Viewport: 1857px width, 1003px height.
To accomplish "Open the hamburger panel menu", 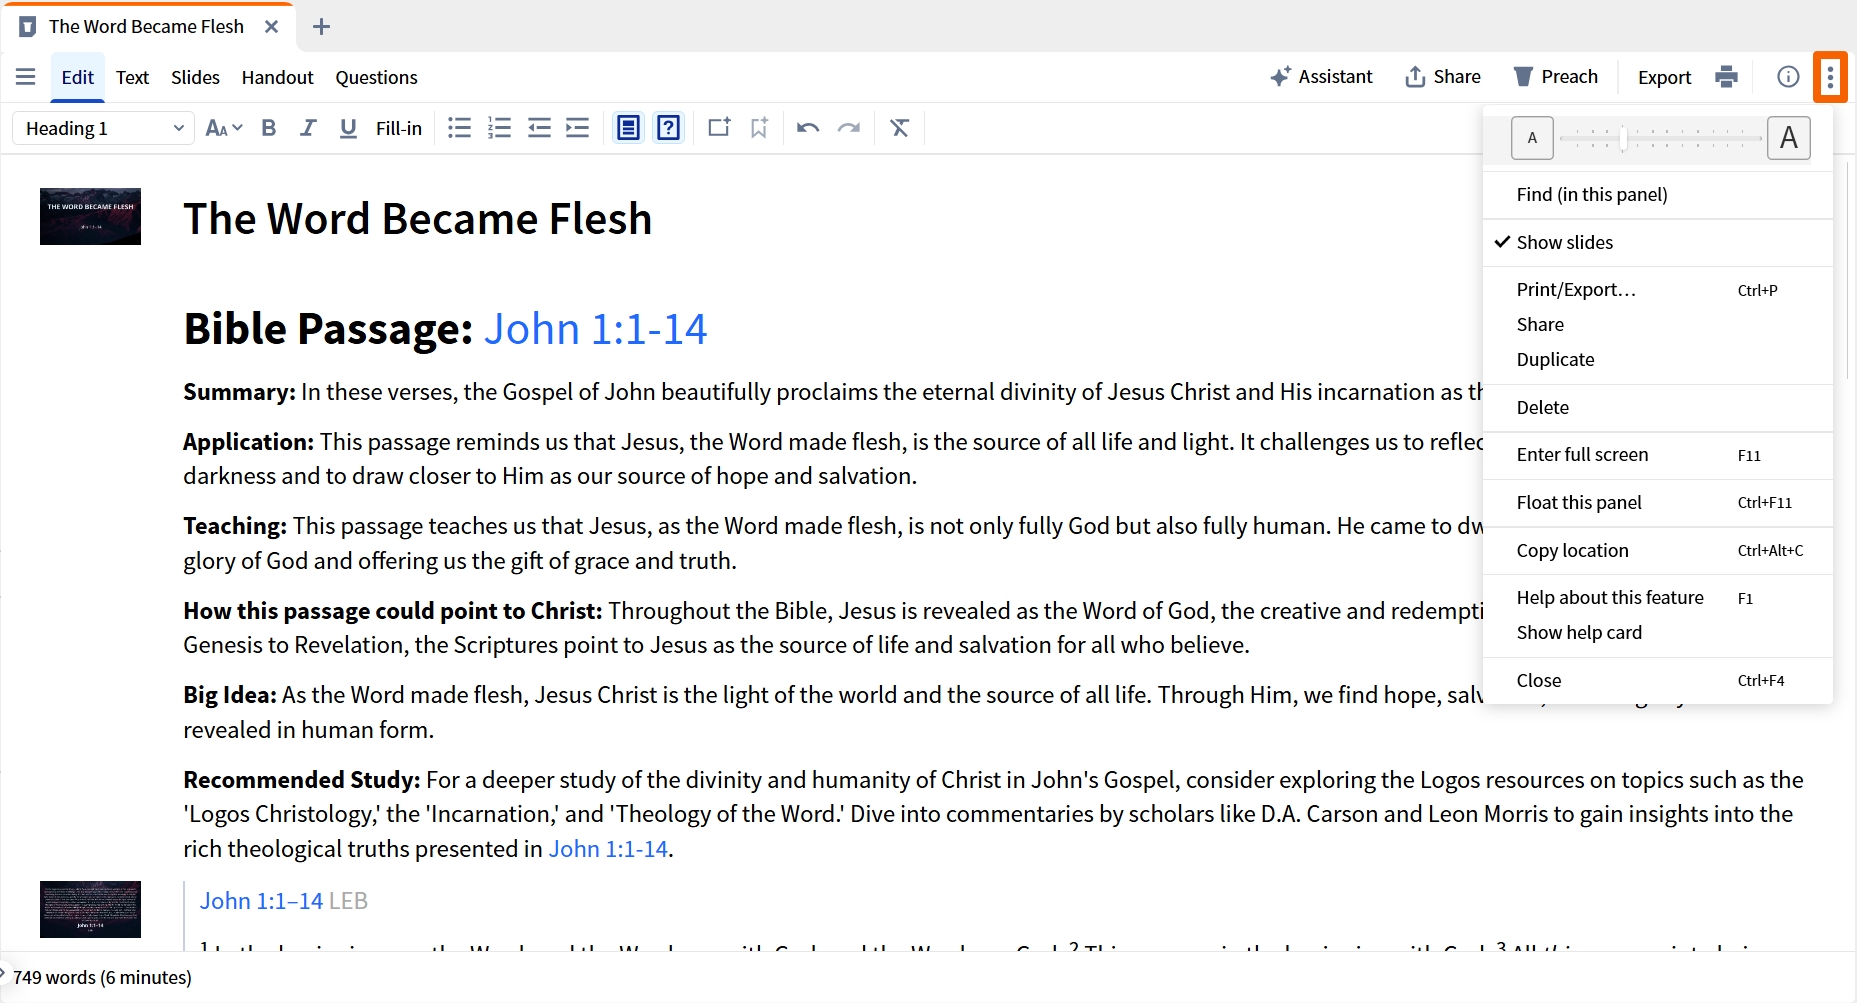I will [26, 77].
